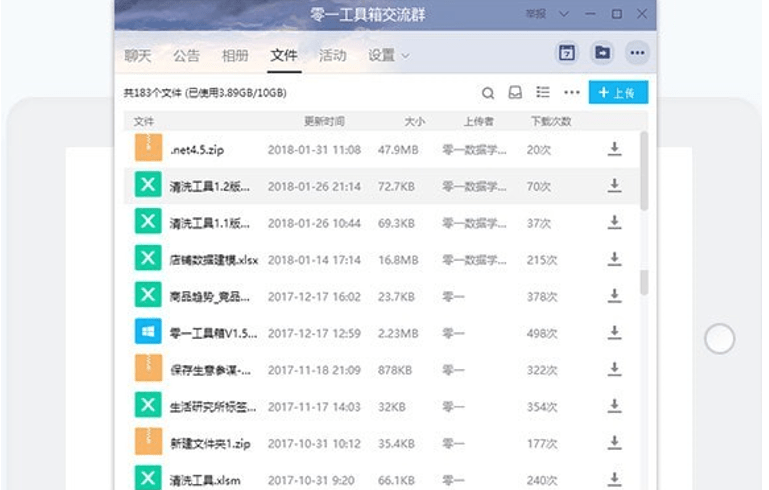Screen dimensions: 769x490
Task: Select file name 清洗工具.xlsm
Action: tap(205, 480)
